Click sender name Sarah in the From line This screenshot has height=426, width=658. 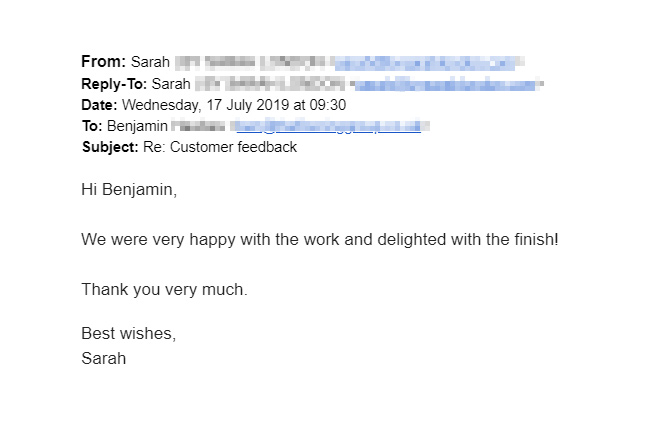[150, 62]
